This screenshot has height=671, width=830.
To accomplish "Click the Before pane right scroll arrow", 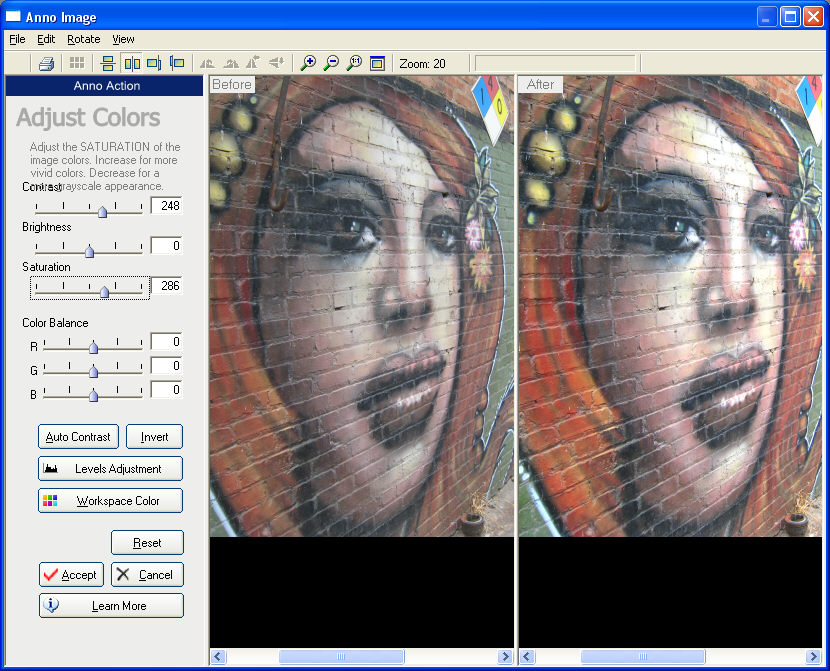I will (505, 657).
